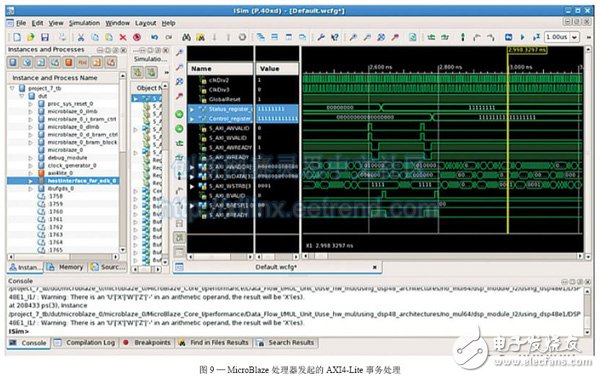600x378 pixels.
Task: Open the Window menu
Action: 117,23
